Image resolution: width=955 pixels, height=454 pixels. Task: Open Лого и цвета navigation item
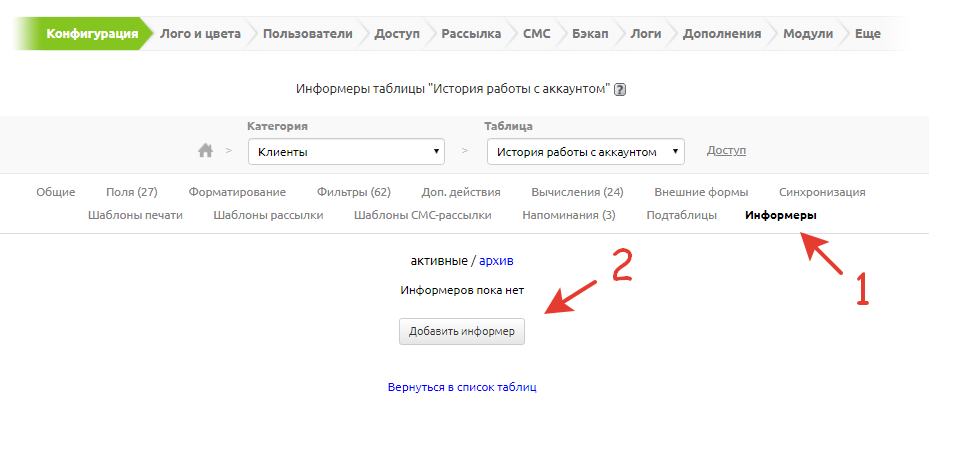pyautogui.click(x=200, y=33)
